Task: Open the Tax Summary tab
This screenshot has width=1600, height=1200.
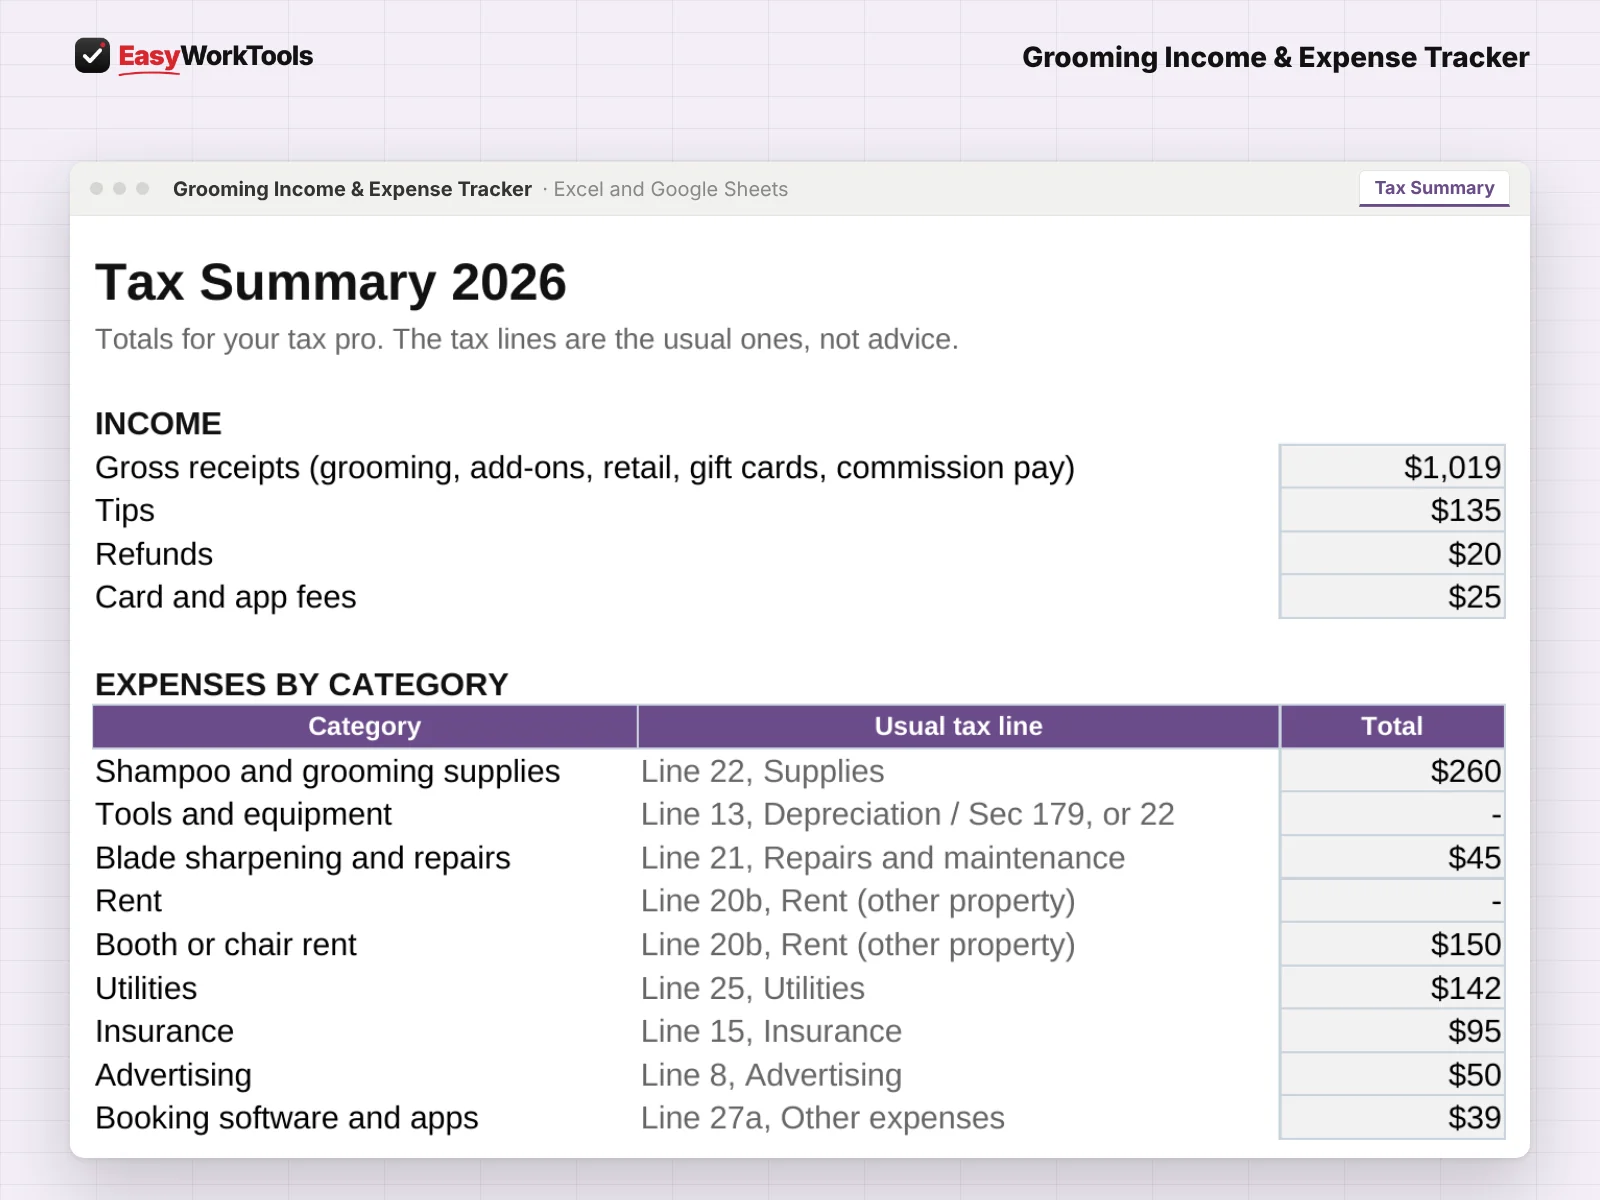Action: (1434, 188)
